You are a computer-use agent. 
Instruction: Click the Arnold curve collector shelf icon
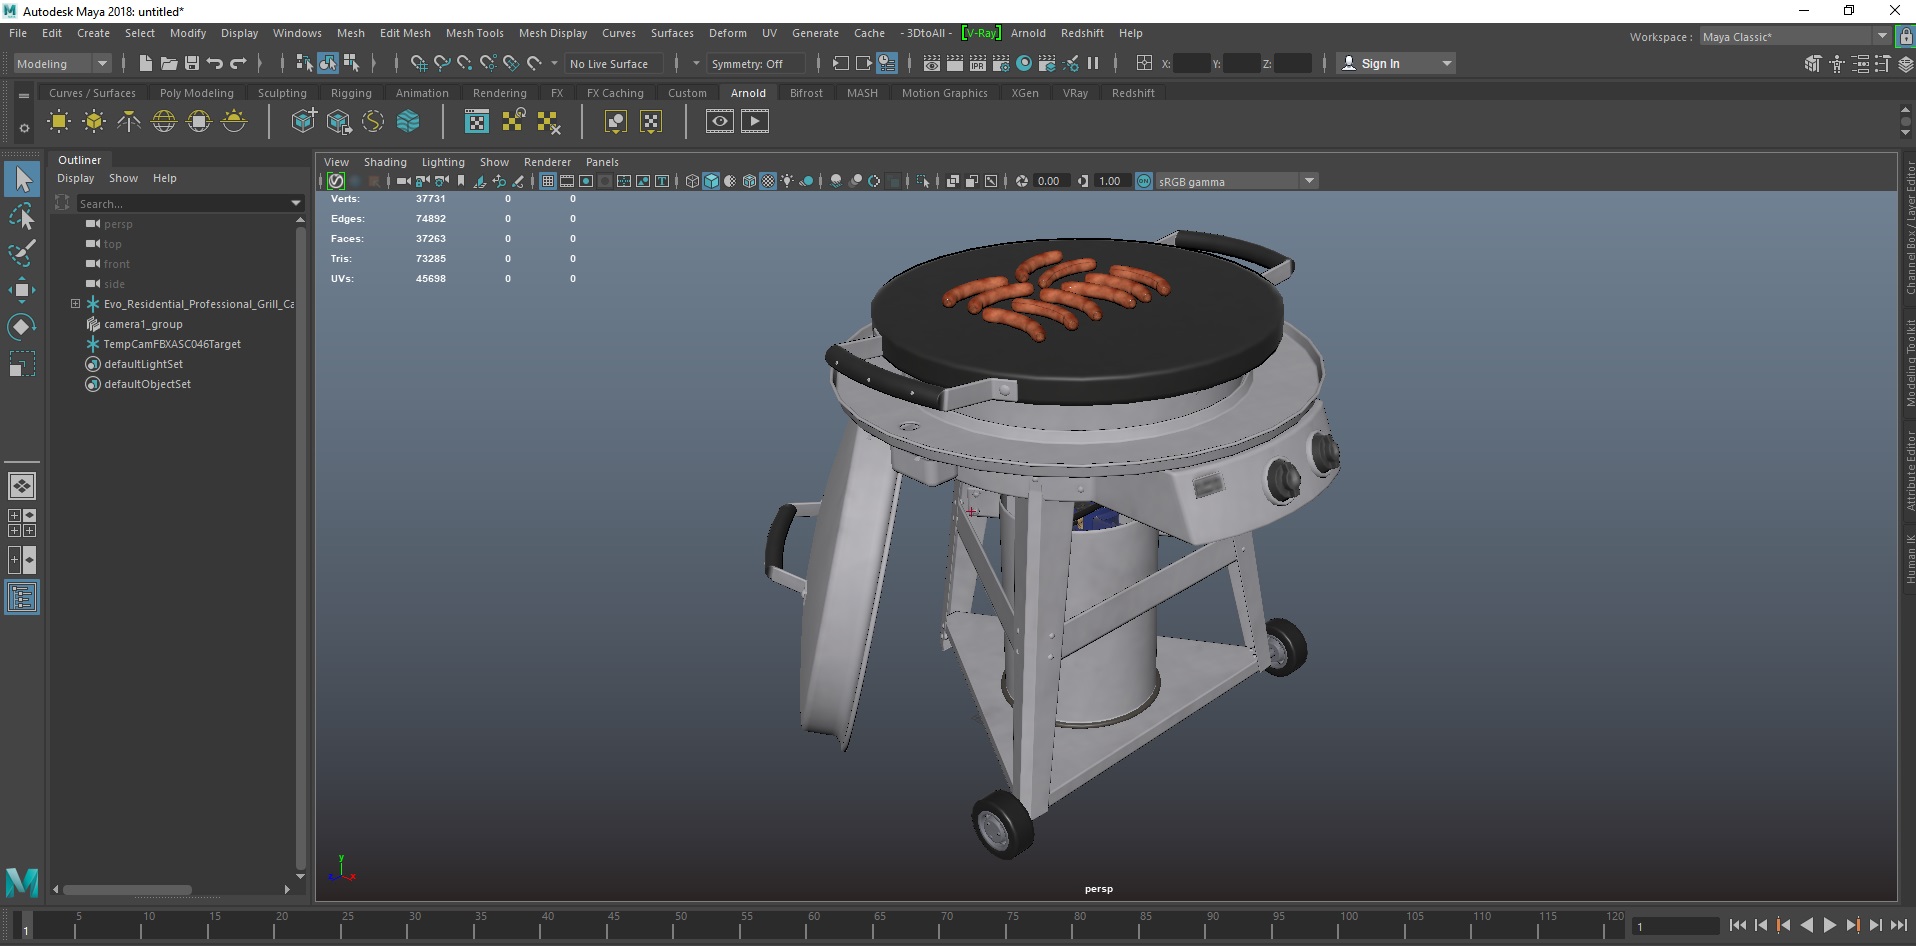[373, 122]
